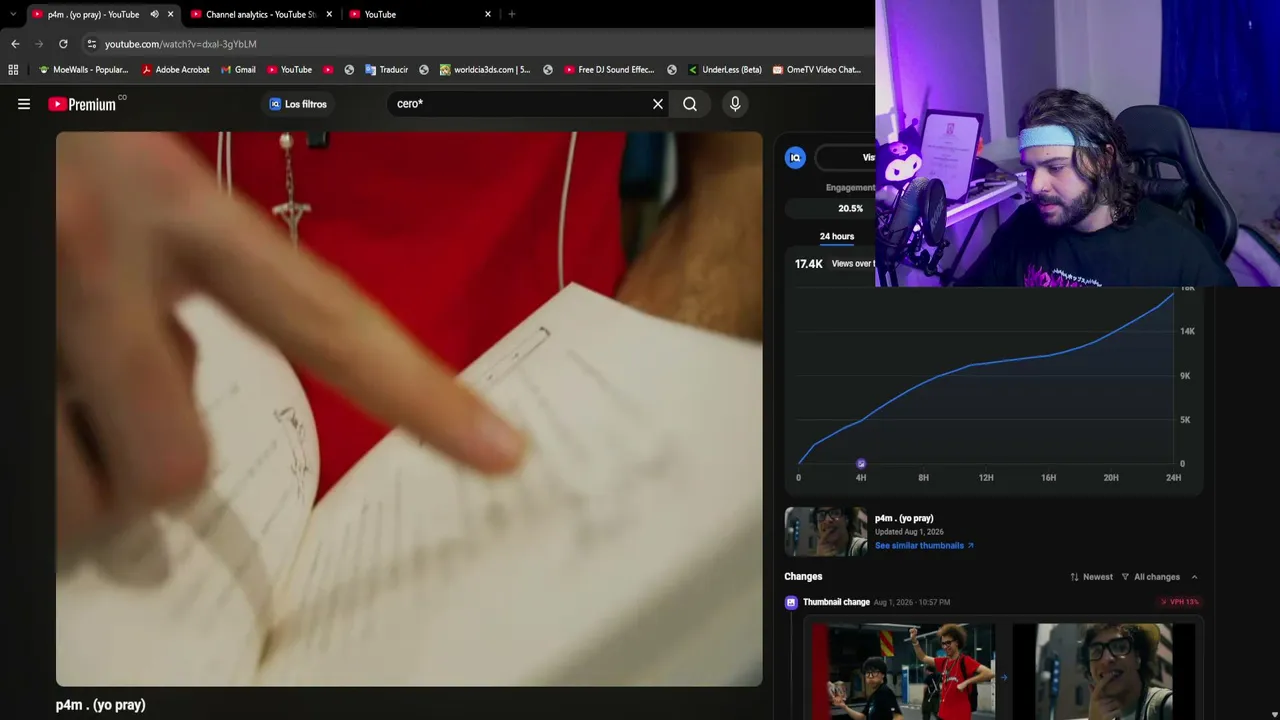The width and height of the screenshot is (1280, 720).
Task: Open the YouTube bookmark in bookmarks bar
Action: click(x=289, y=70)
